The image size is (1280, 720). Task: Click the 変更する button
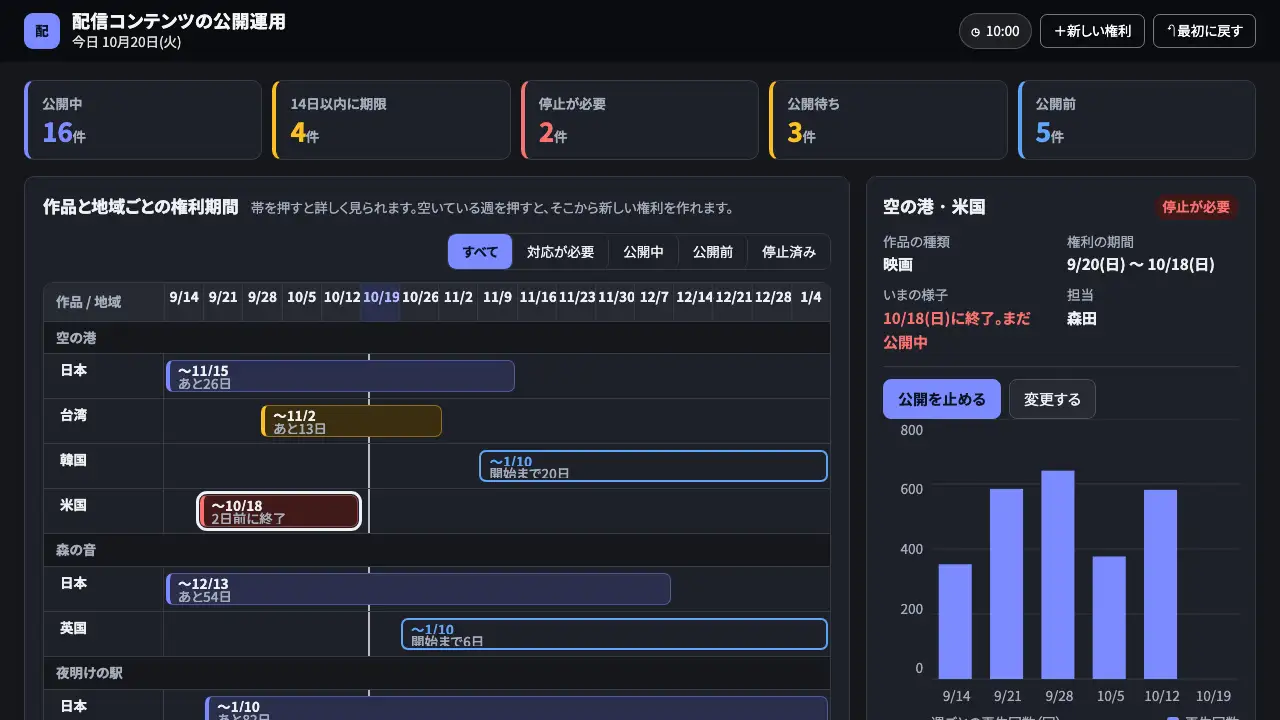(1052, 399)
